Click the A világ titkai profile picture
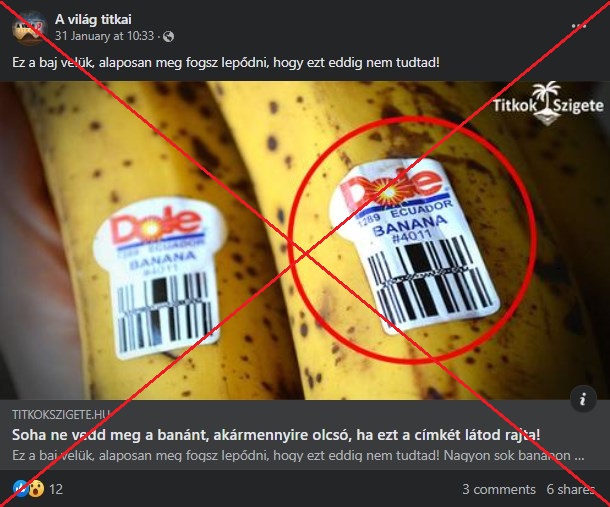Image resolution: width=610 pixels, height=507 pixels. 30,28
